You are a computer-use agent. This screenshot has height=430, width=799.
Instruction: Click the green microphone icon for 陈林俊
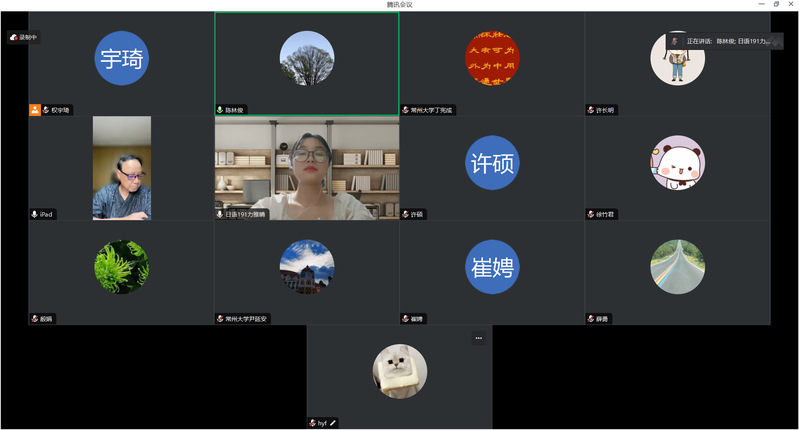(x=220, y=110)
